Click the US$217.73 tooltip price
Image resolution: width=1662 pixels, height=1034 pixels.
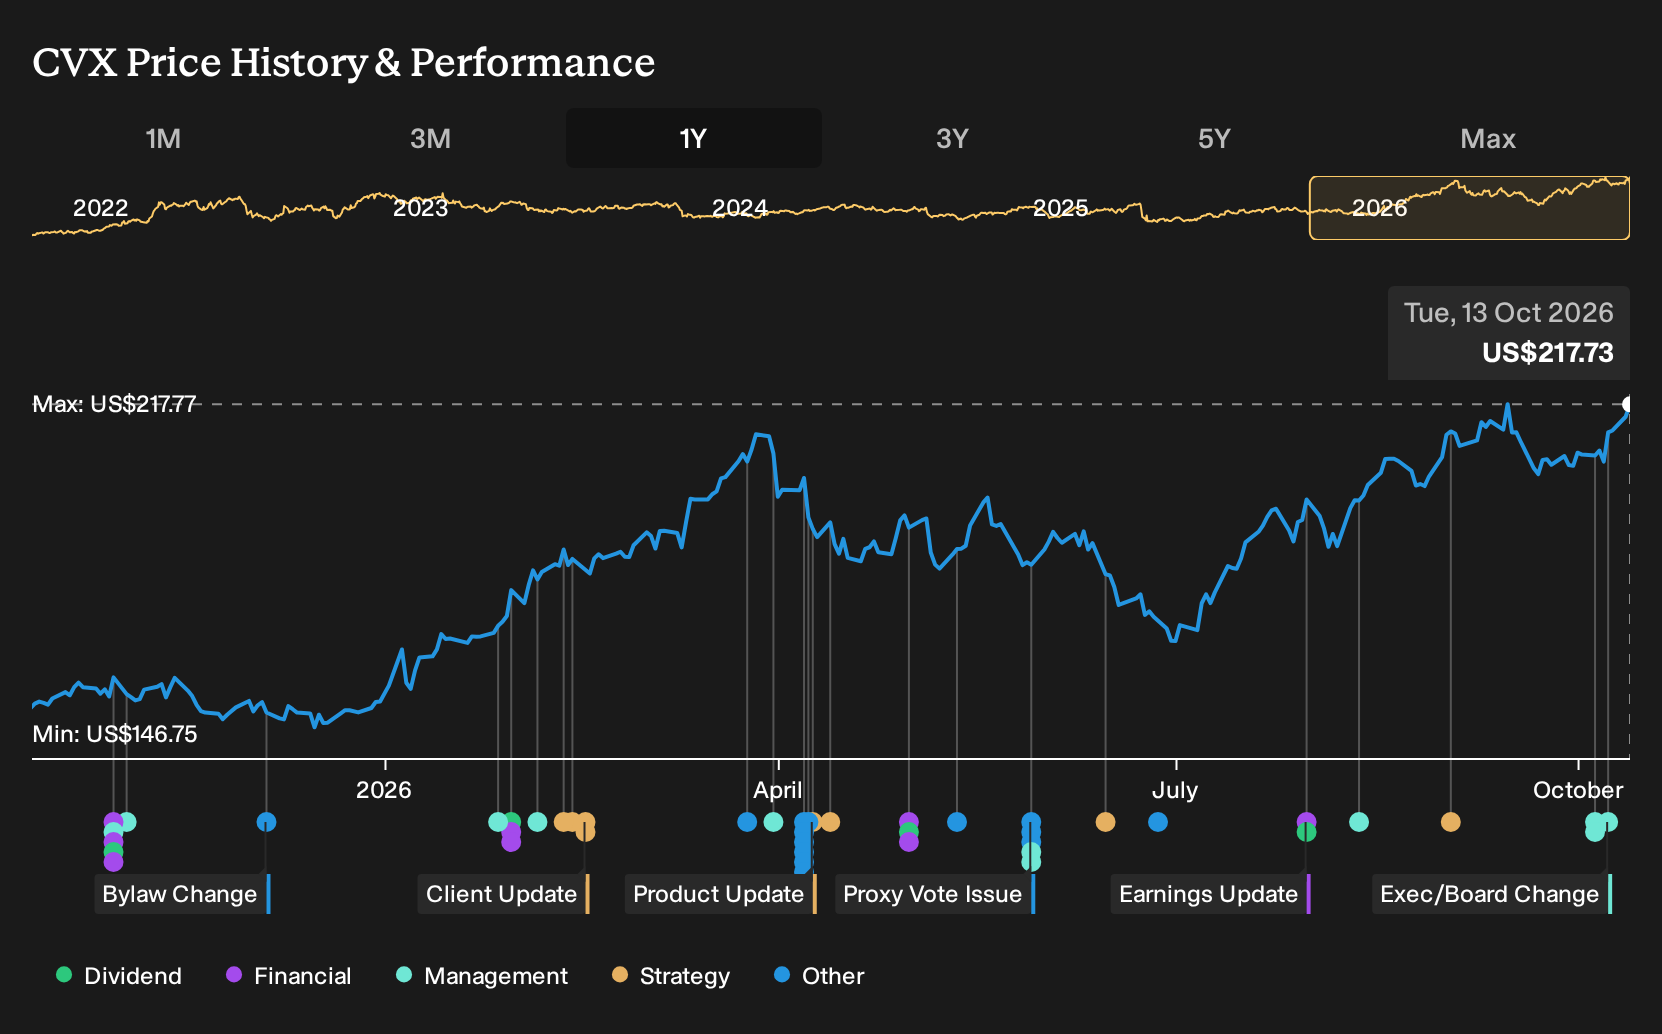click(x=1548, y=353)
